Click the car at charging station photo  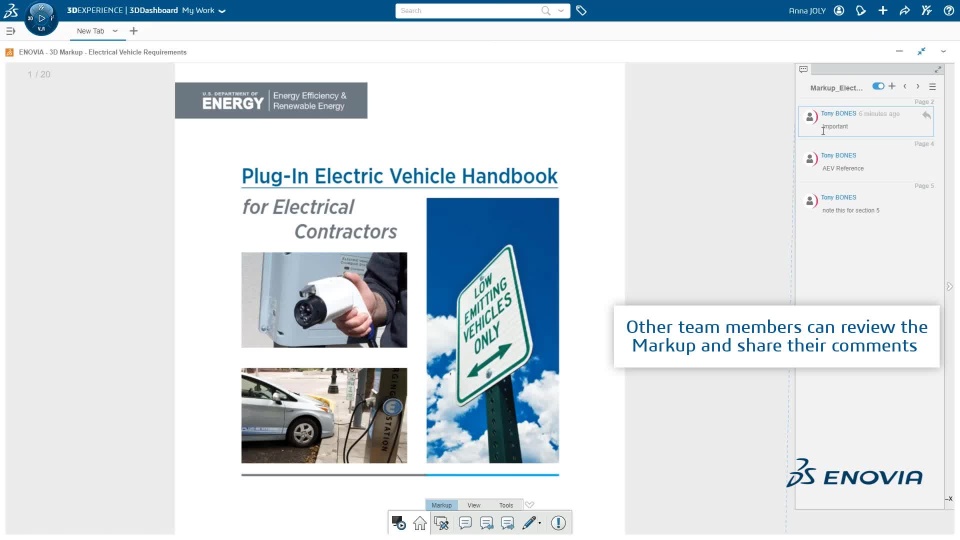(x=324, y=415)
